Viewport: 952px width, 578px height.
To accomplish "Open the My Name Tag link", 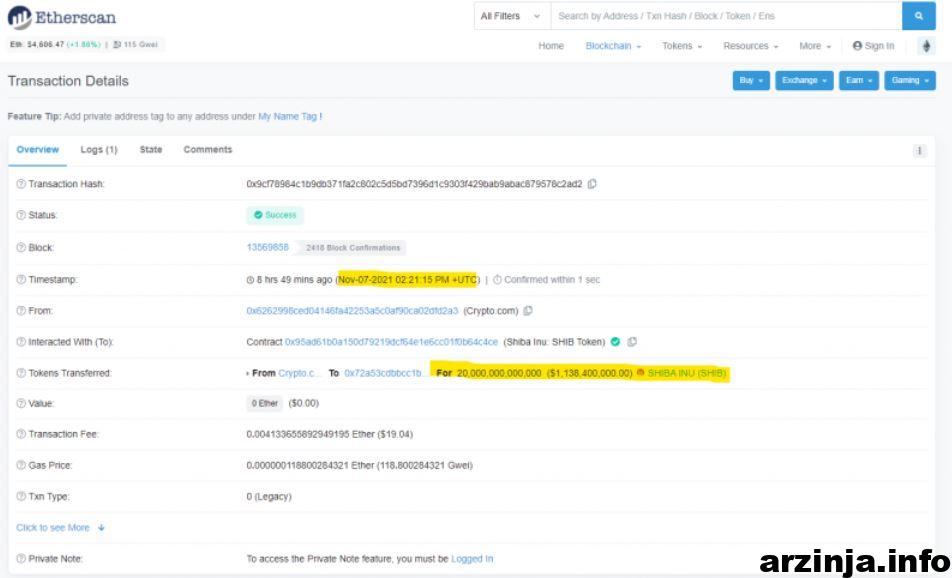I will coord(288,117).
